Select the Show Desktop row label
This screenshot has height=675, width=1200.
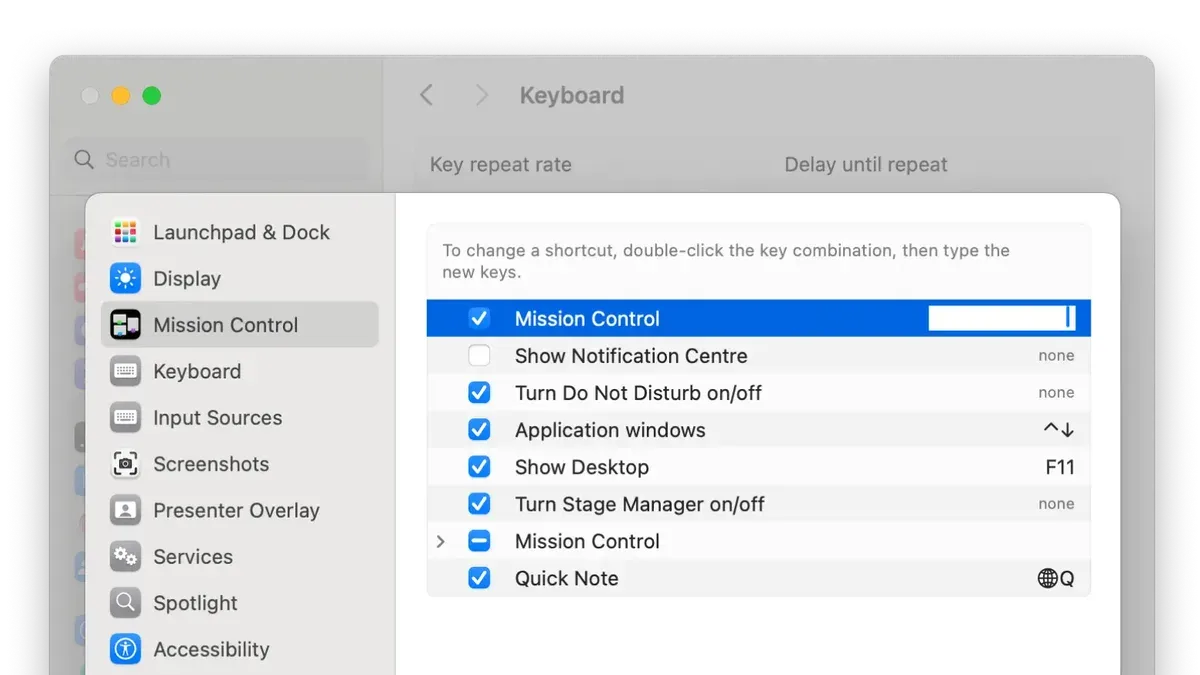click(582, 467)
